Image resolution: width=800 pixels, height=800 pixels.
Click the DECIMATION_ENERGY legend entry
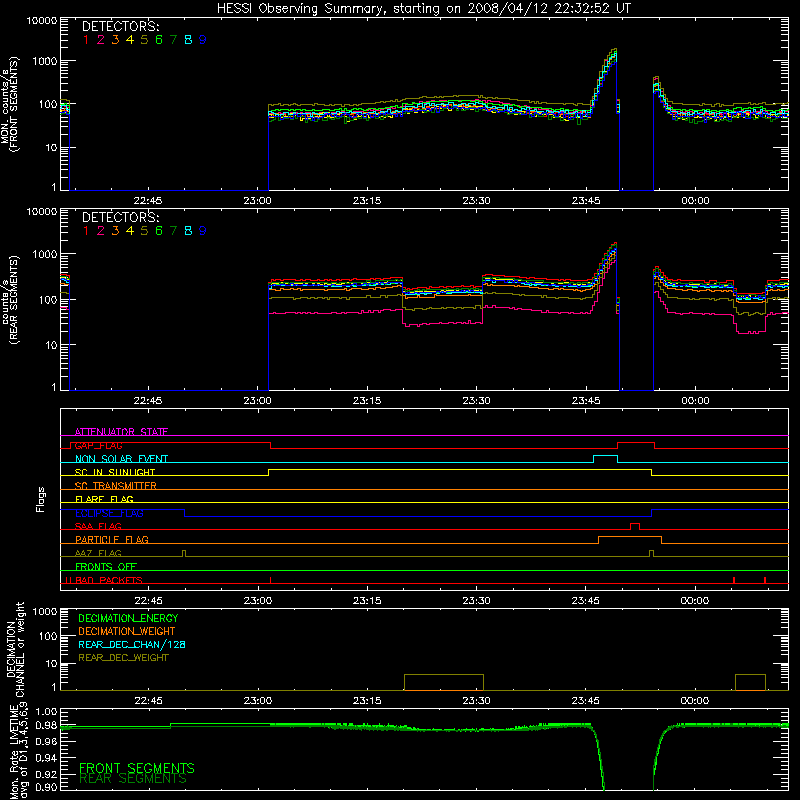(128, 618)
